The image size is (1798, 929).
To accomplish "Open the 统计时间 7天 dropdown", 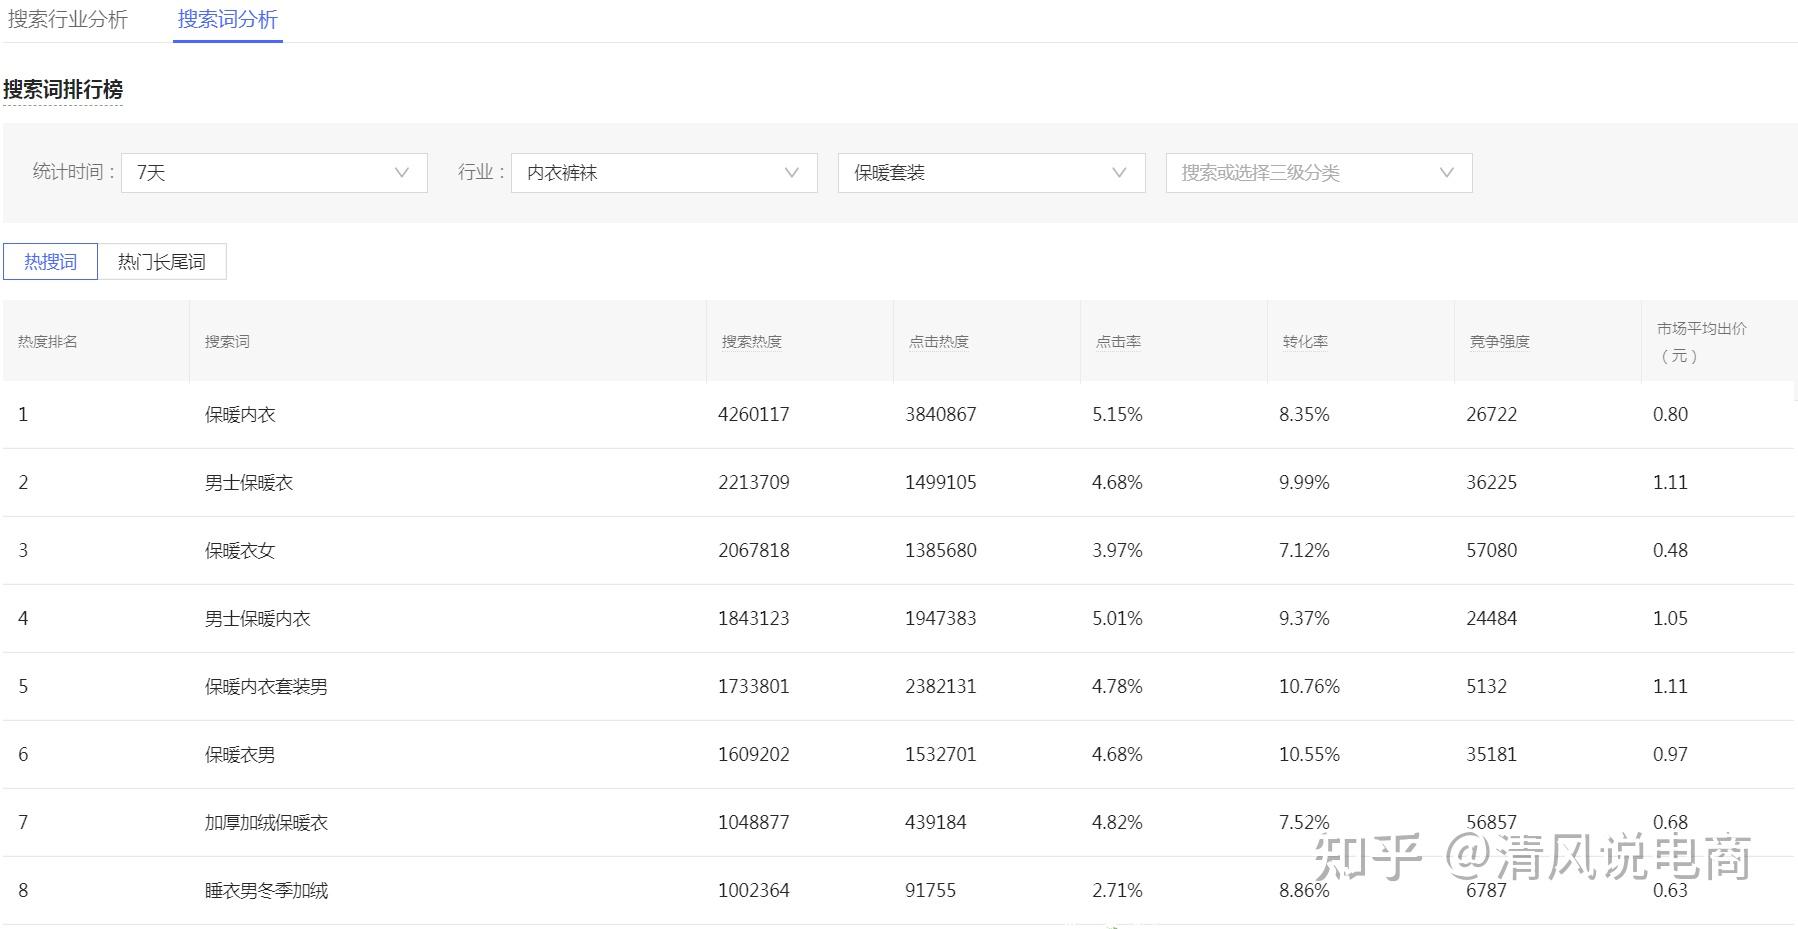I will pyautogui.click(x=274, y=173).
